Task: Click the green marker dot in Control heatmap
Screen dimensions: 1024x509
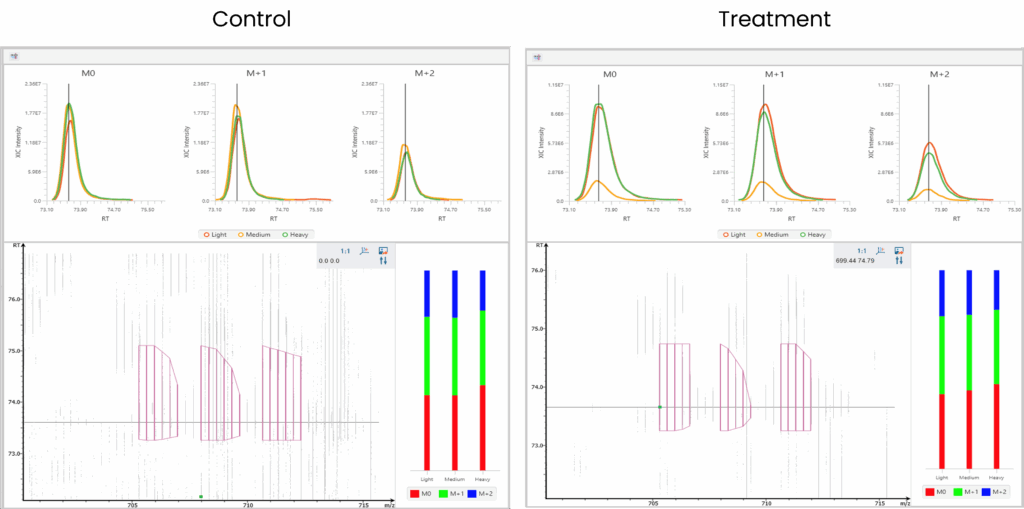Action: 201,497
